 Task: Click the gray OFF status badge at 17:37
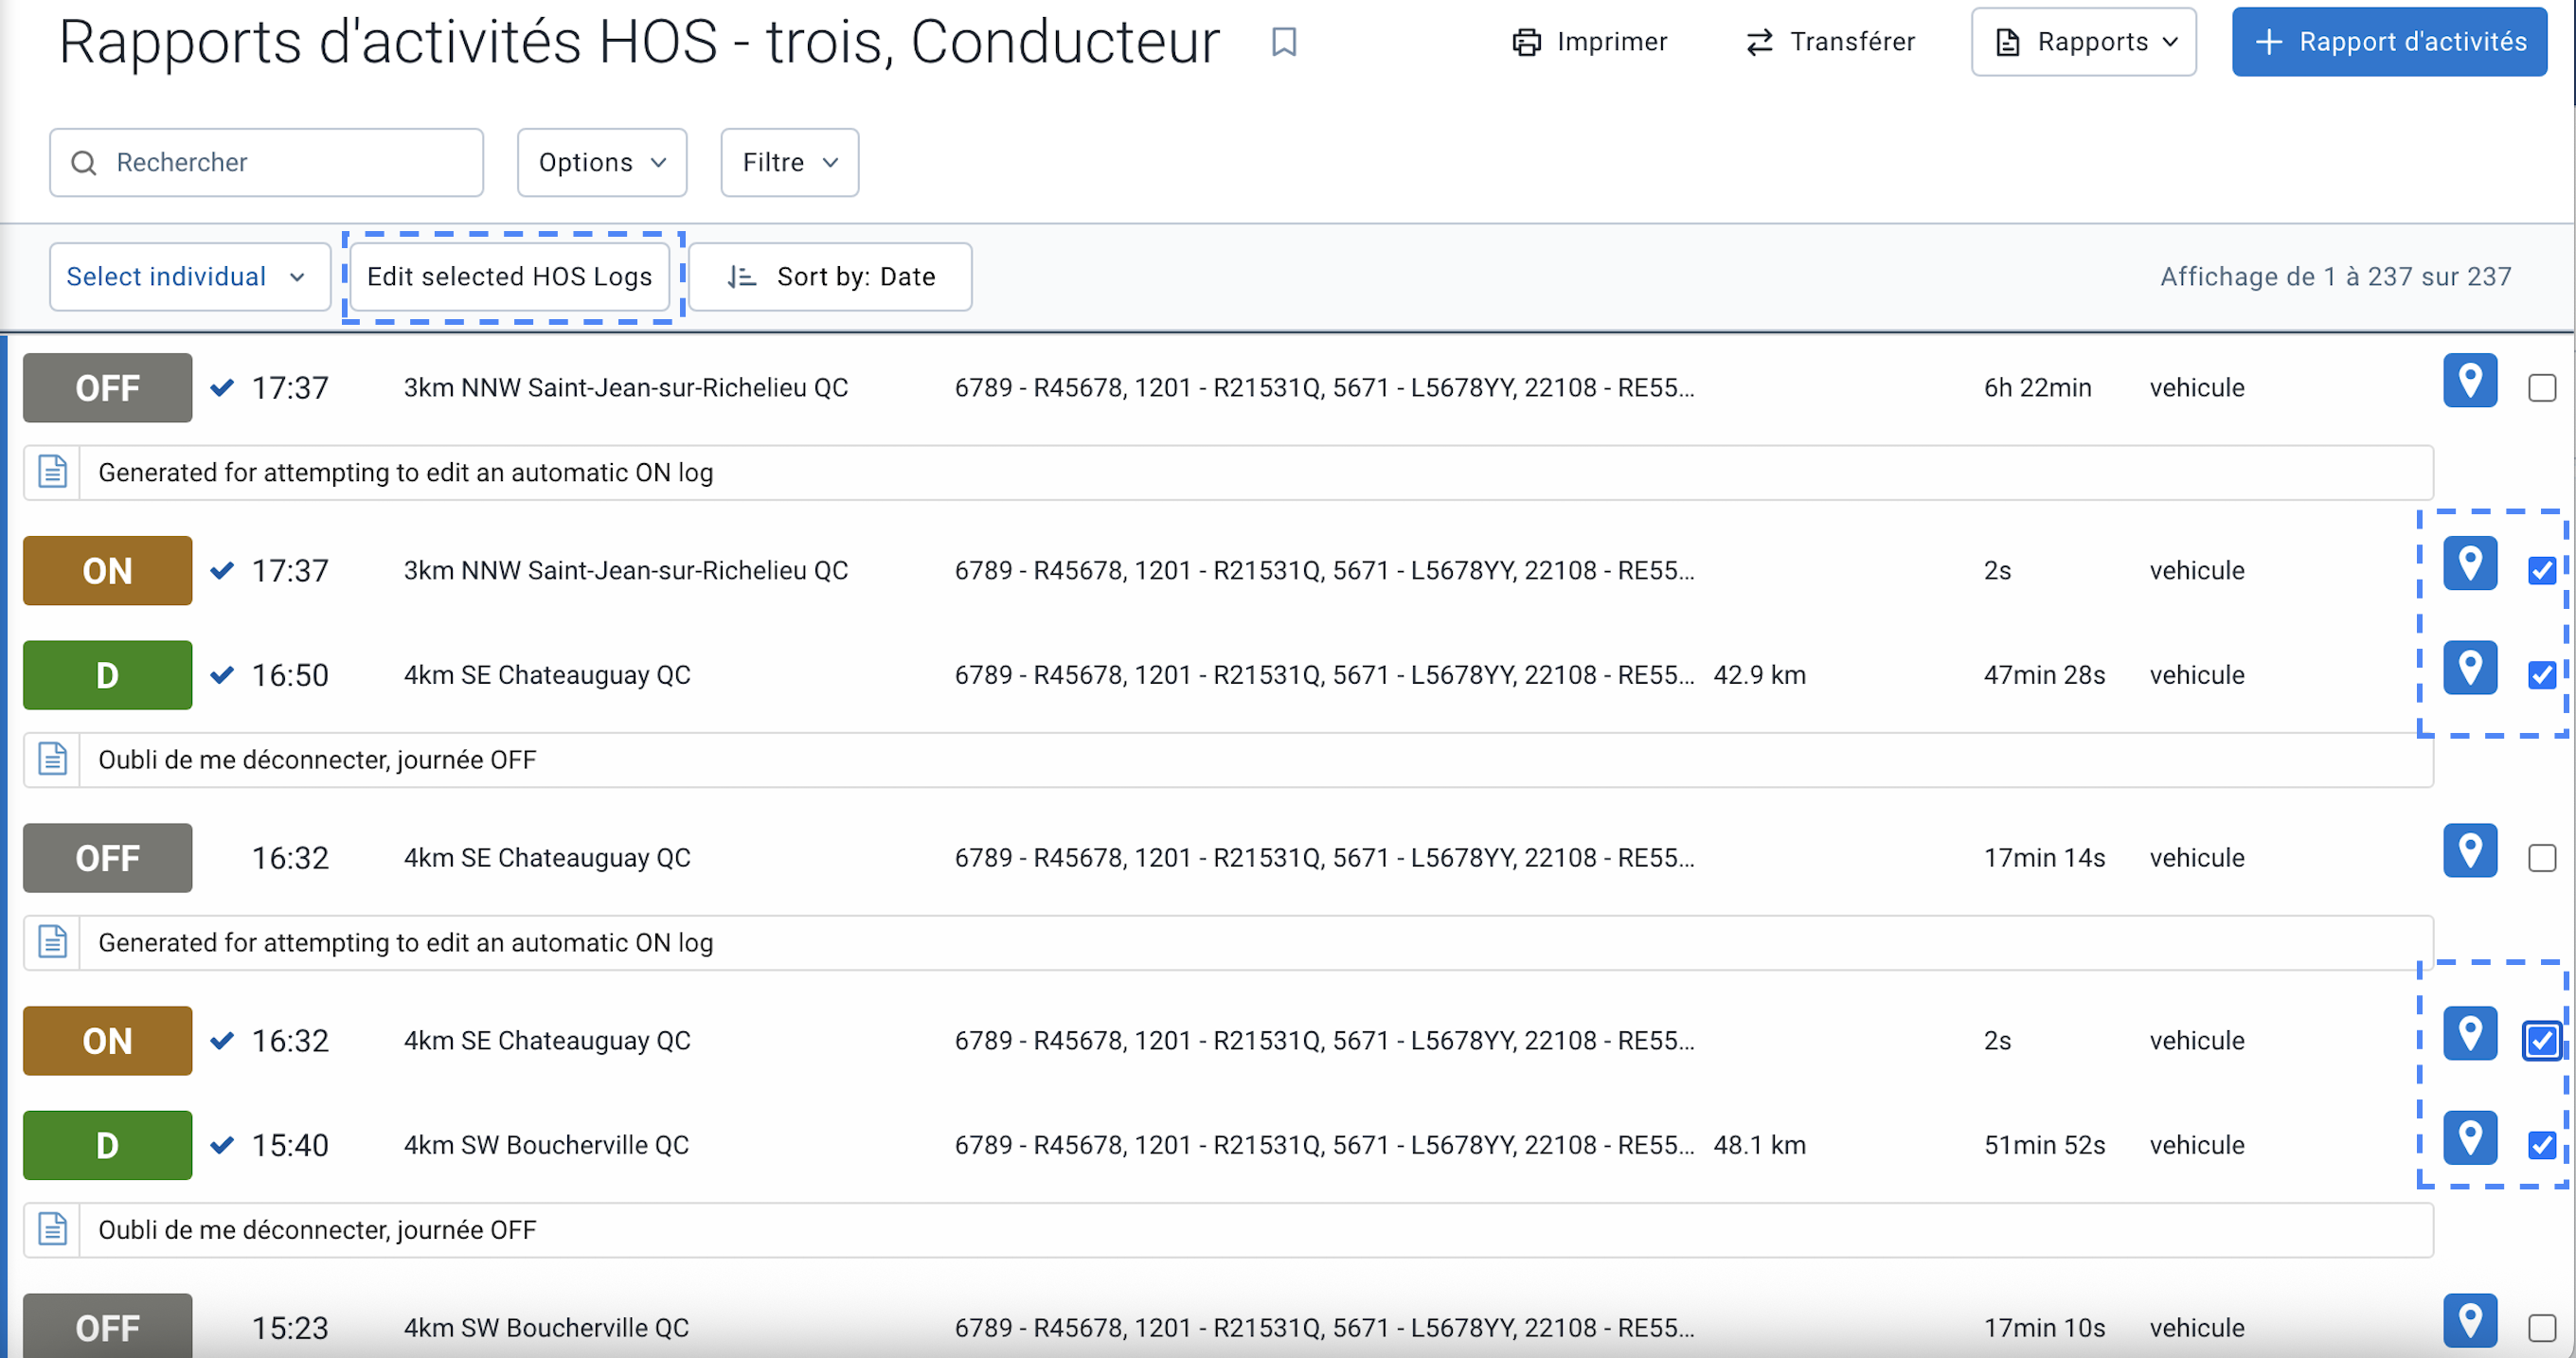(x=108, y=388)
